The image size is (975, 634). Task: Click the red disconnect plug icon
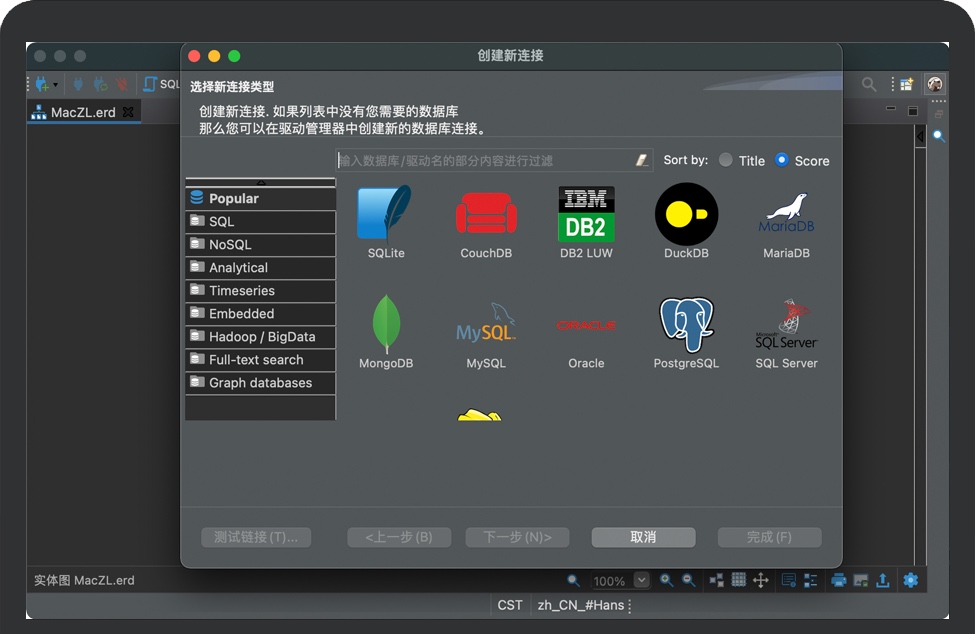point(122,84)
